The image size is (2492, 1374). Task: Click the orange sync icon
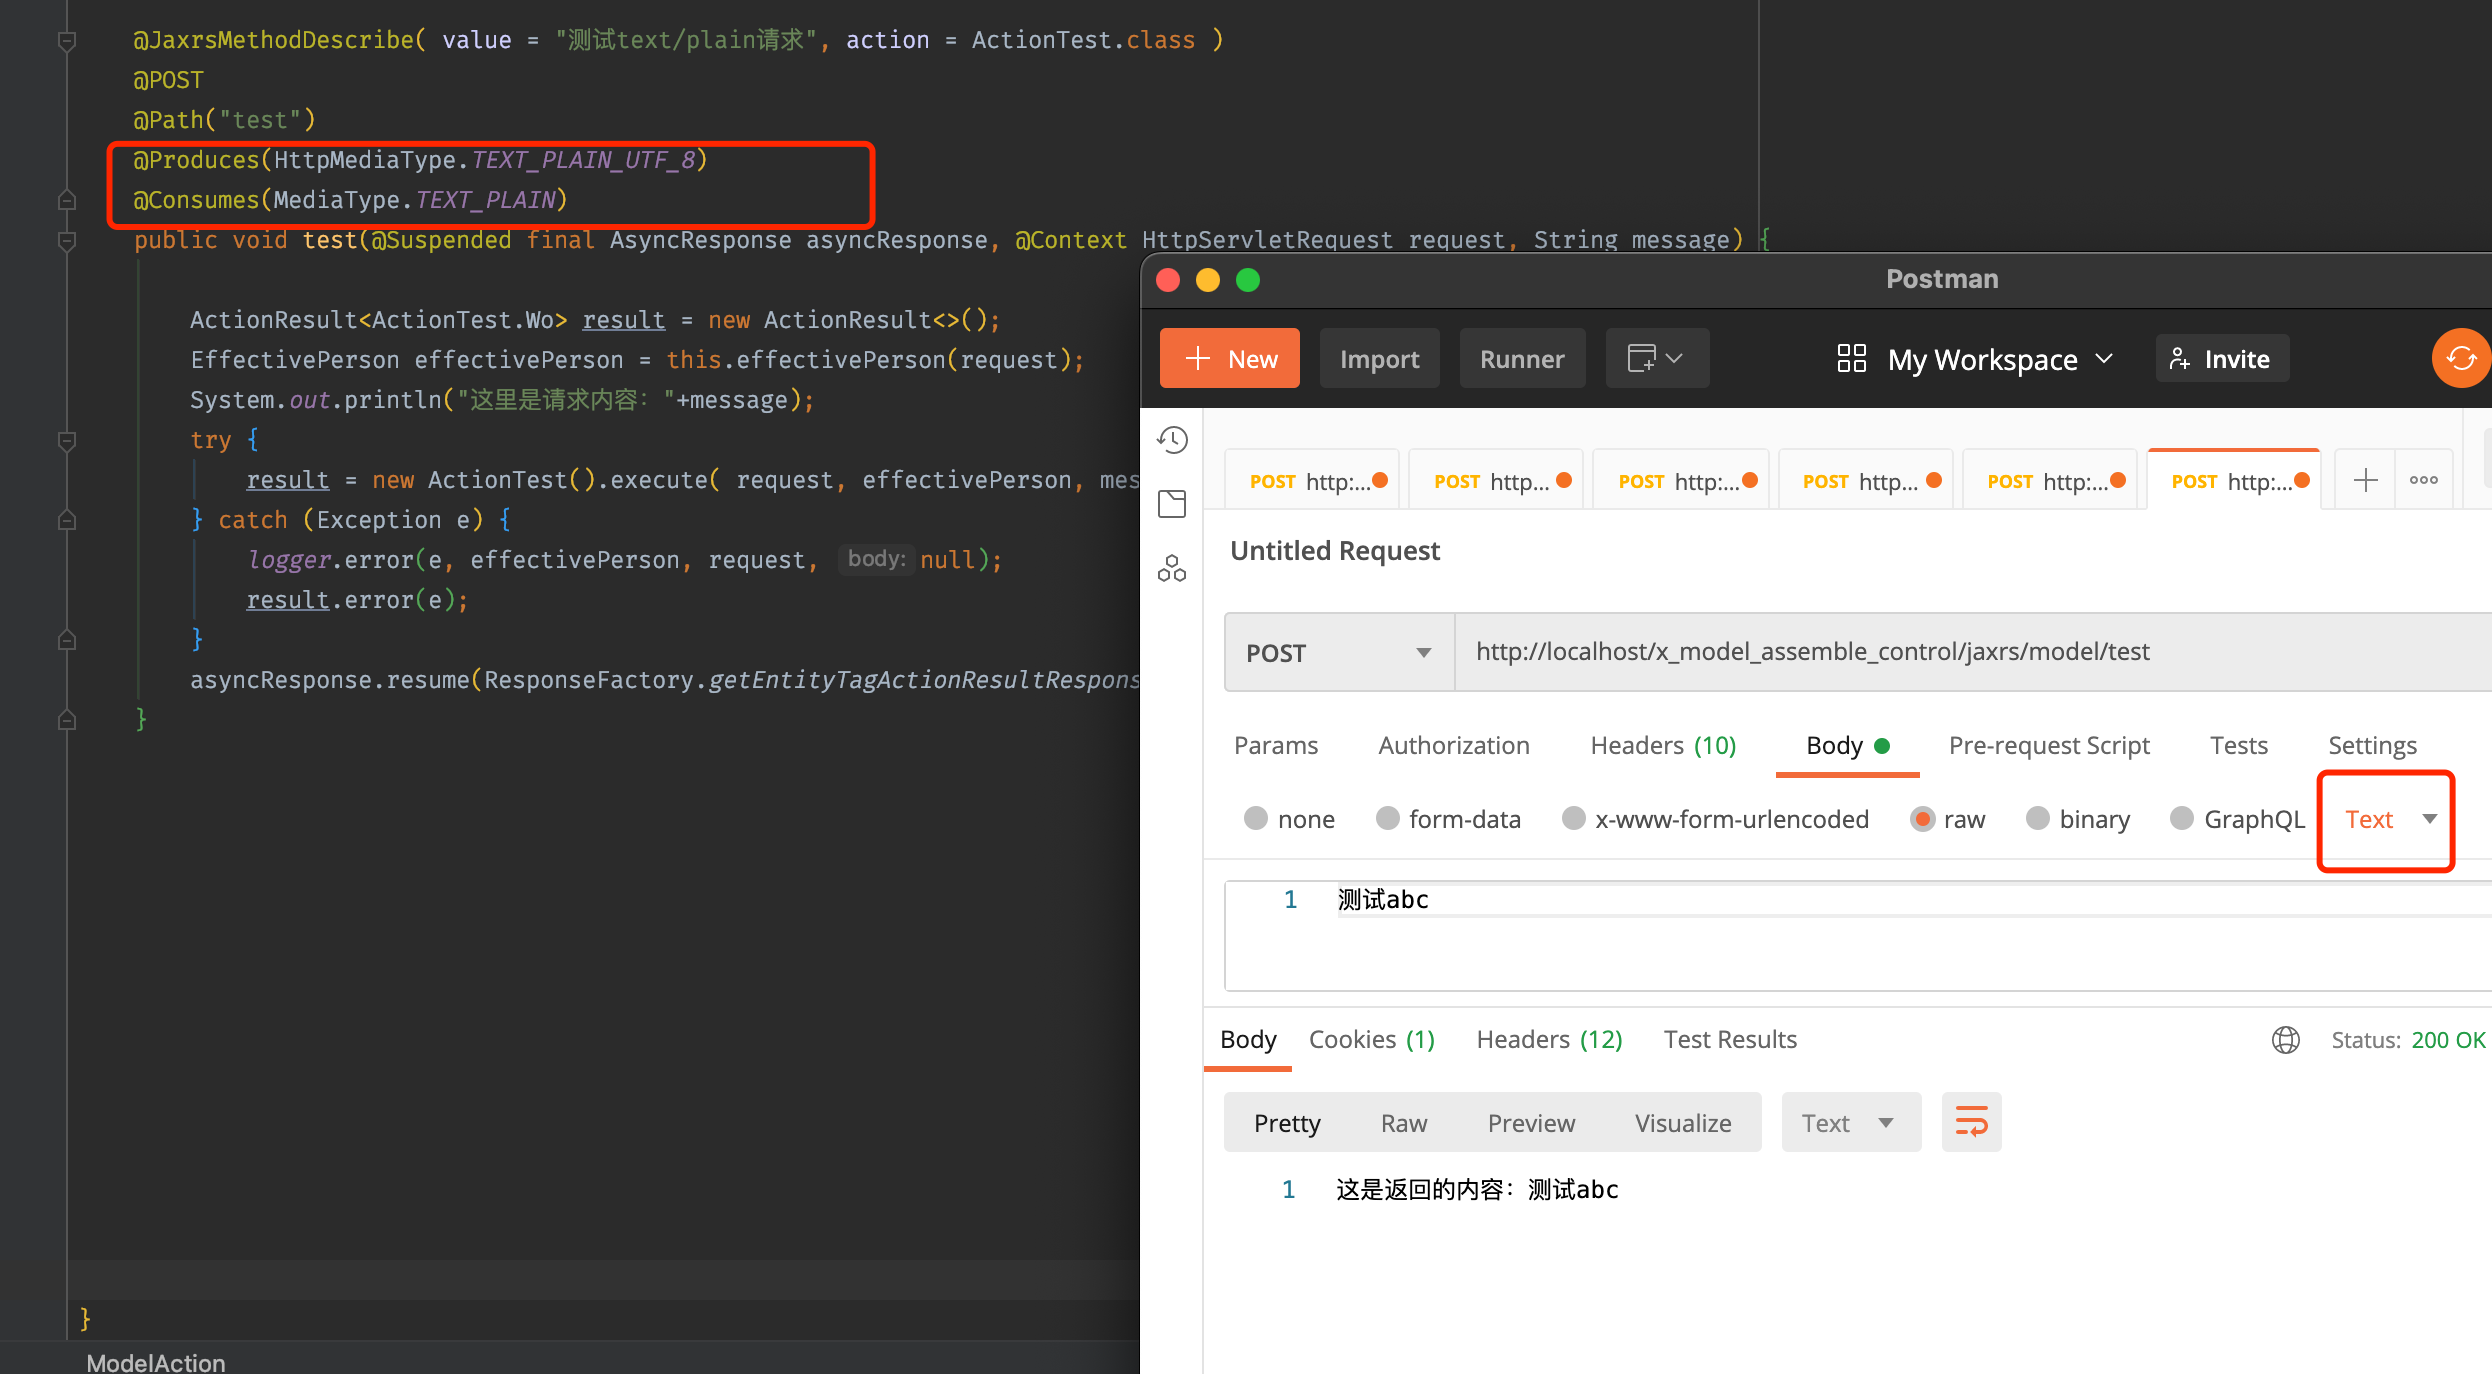pyautogui.click(x=2460, y=358)
